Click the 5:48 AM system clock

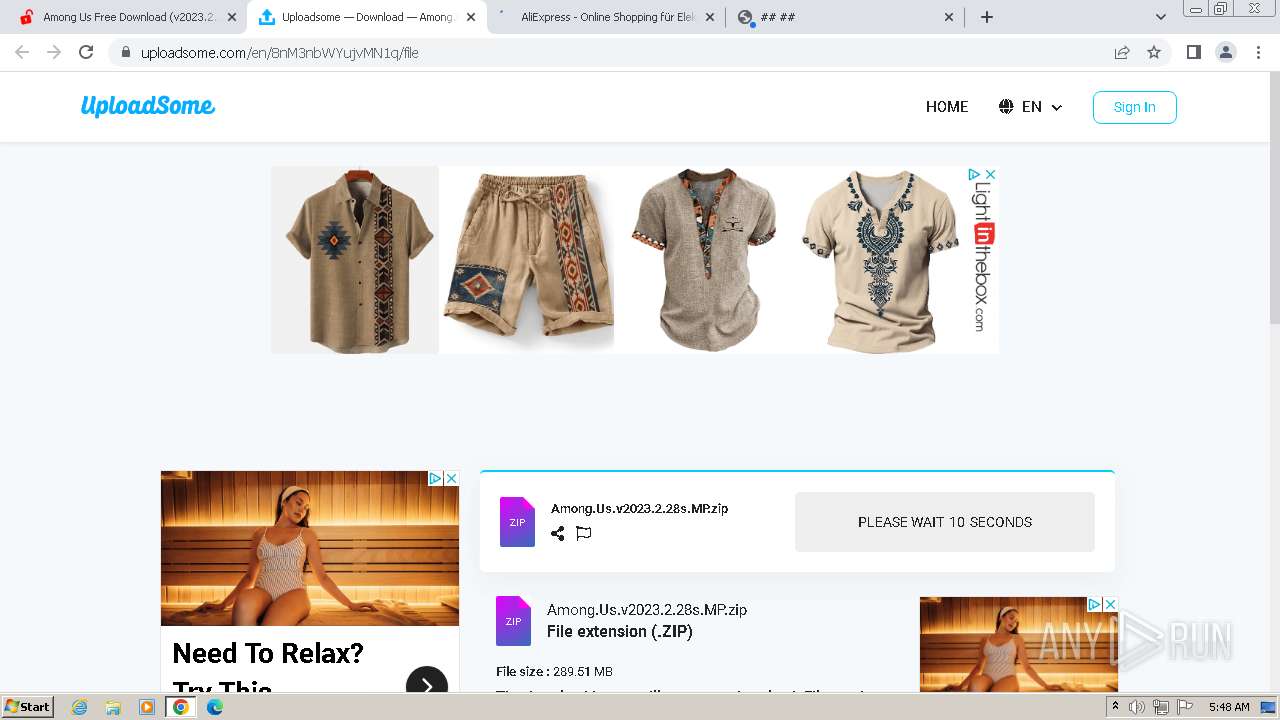click(x=1228, y=707)
